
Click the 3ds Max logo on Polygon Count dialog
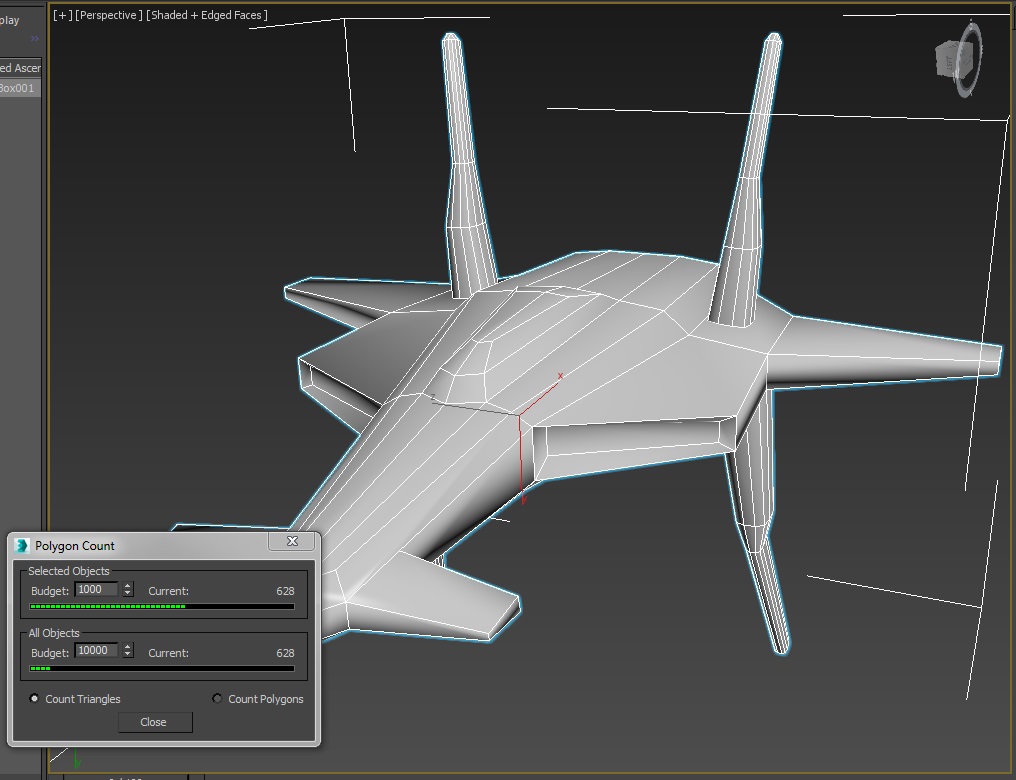21,545
